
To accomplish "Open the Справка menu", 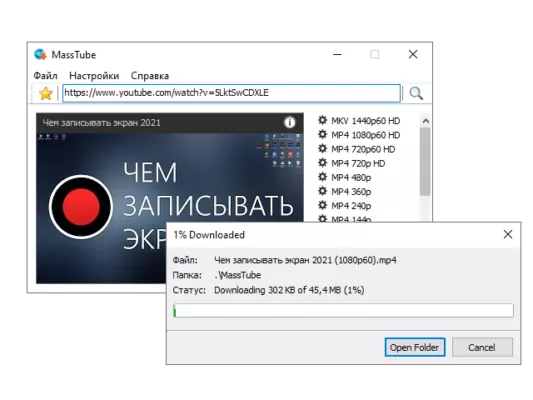I will point(150,75).
